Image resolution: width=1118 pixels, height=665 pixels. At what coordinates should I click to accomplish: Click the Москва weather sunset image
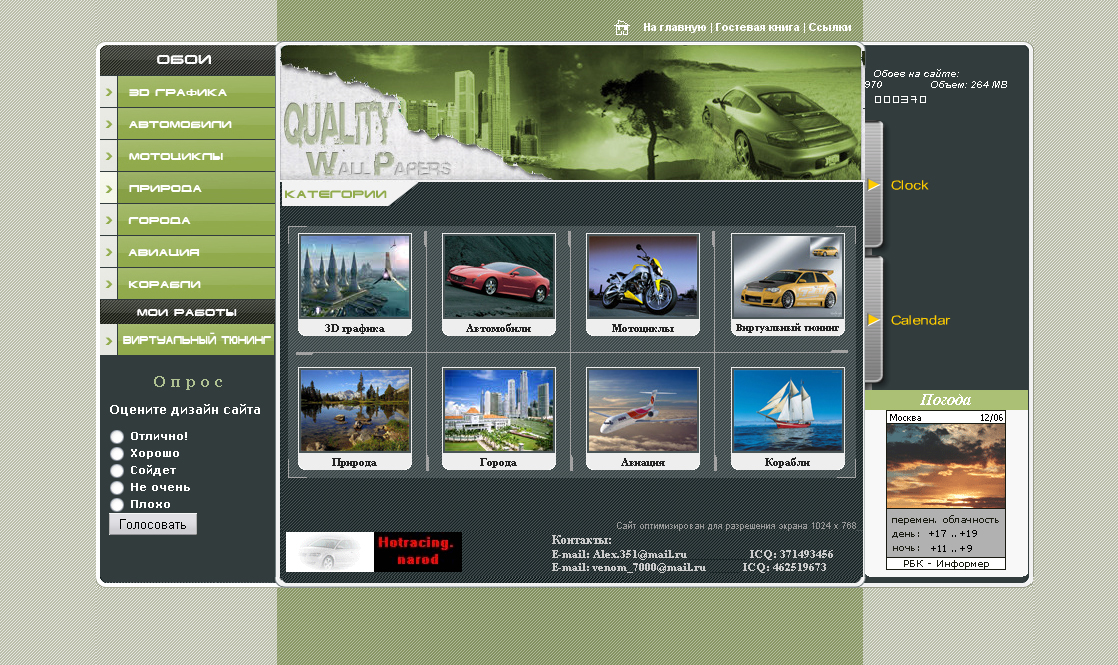[945, 466]
